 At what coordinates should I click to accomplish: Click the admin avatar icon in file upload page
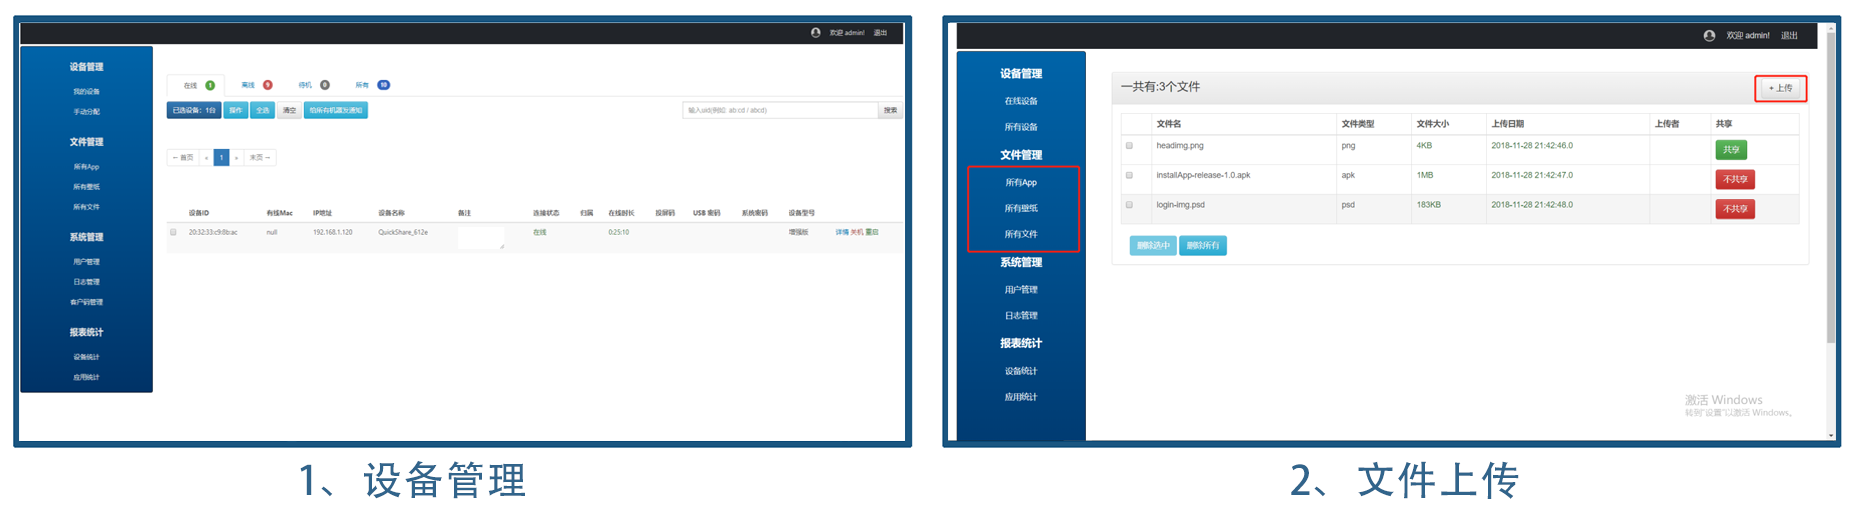coord(1709,35)
